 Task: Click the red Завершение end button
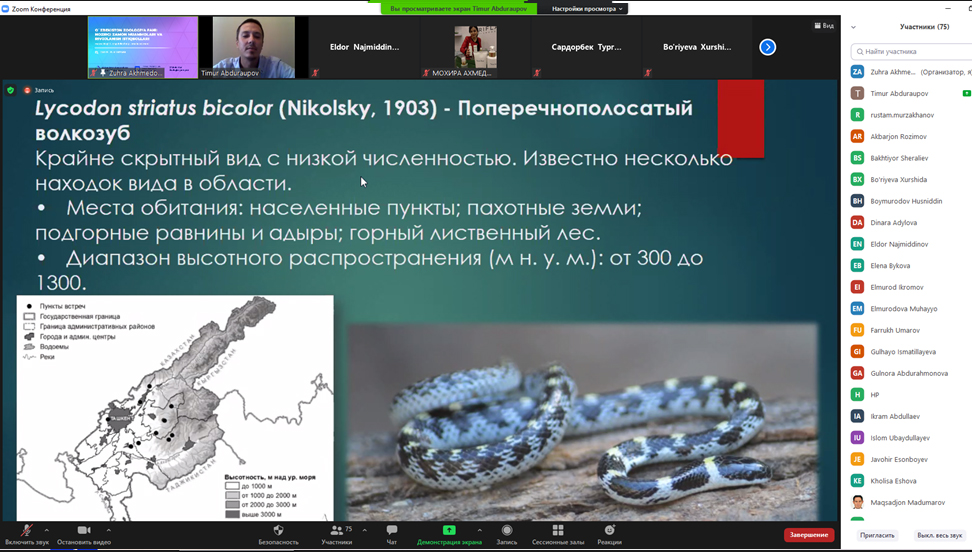(808, 535)
